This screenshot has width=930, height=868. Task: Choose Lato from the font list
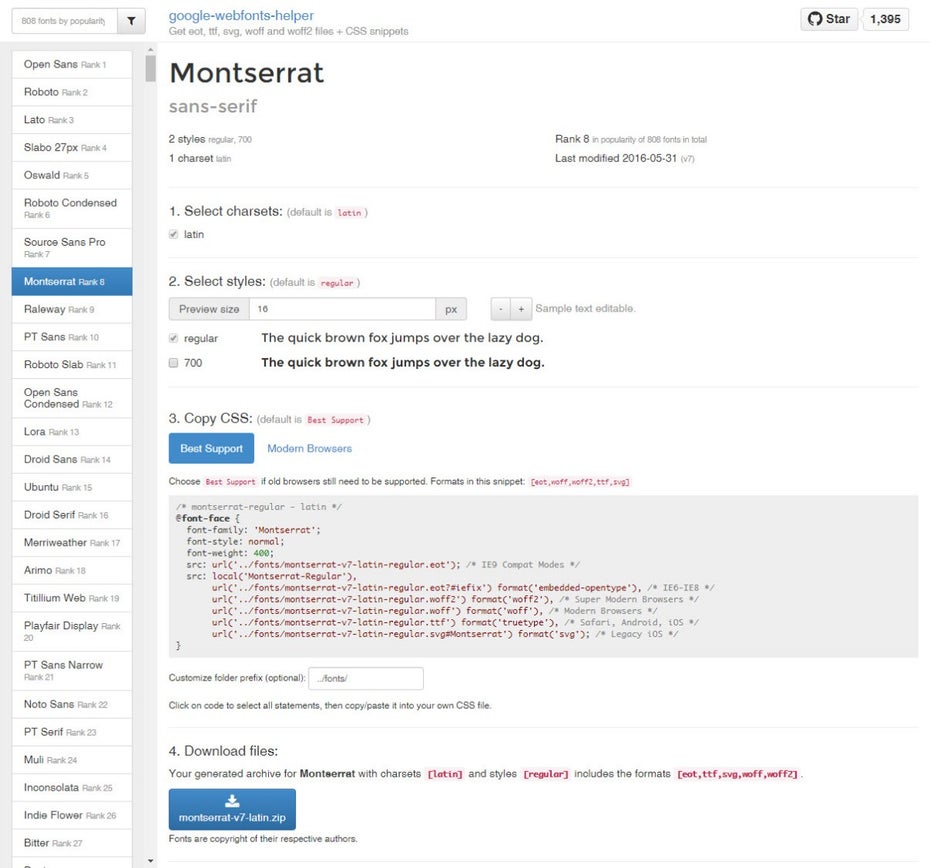72,120
